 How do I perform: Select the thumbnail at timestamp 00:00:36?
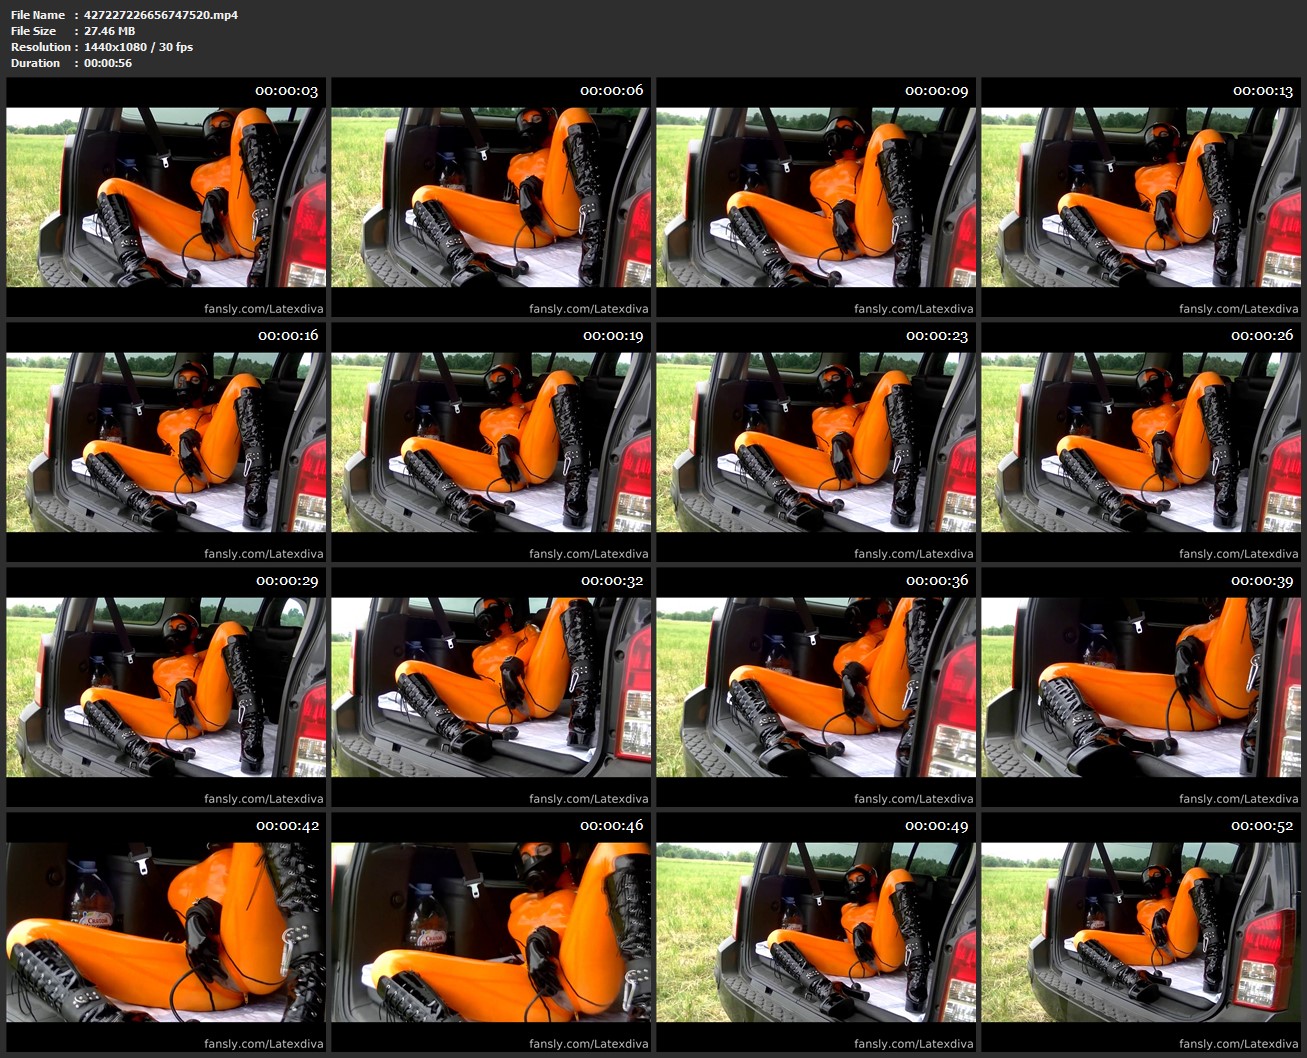pyautogui.click(x=816, y=687)
